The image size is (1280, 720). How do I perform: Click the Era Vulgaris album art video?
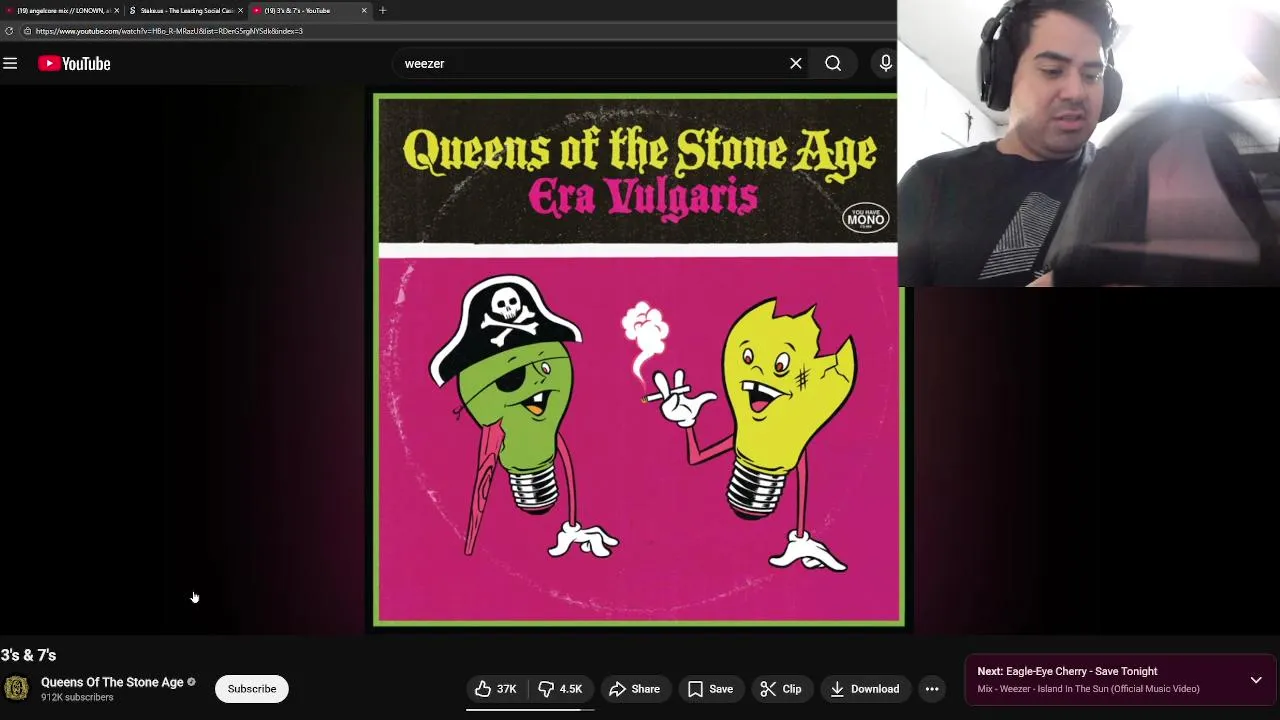pyautogui.click(x=638, y=360)
